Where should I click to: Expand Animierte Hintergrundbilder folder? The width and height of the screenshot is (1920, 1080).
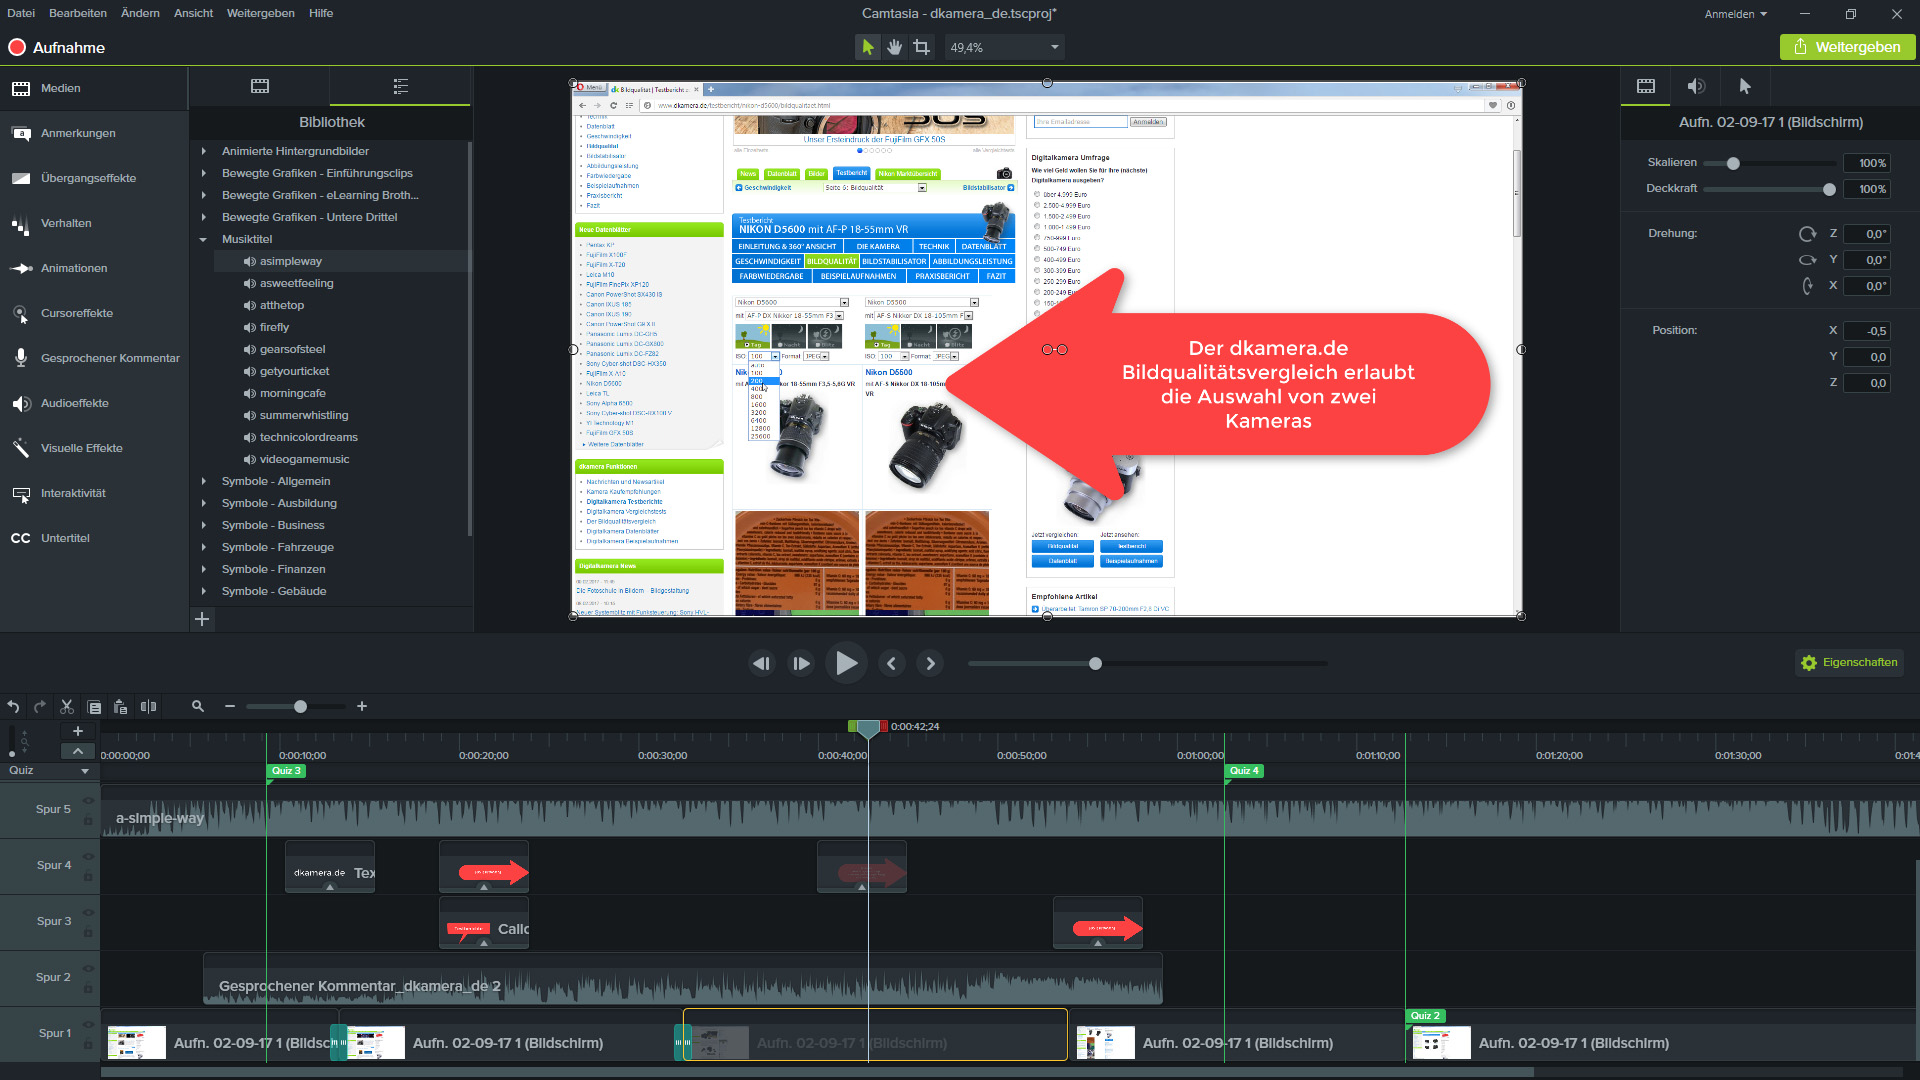[204, 152]
